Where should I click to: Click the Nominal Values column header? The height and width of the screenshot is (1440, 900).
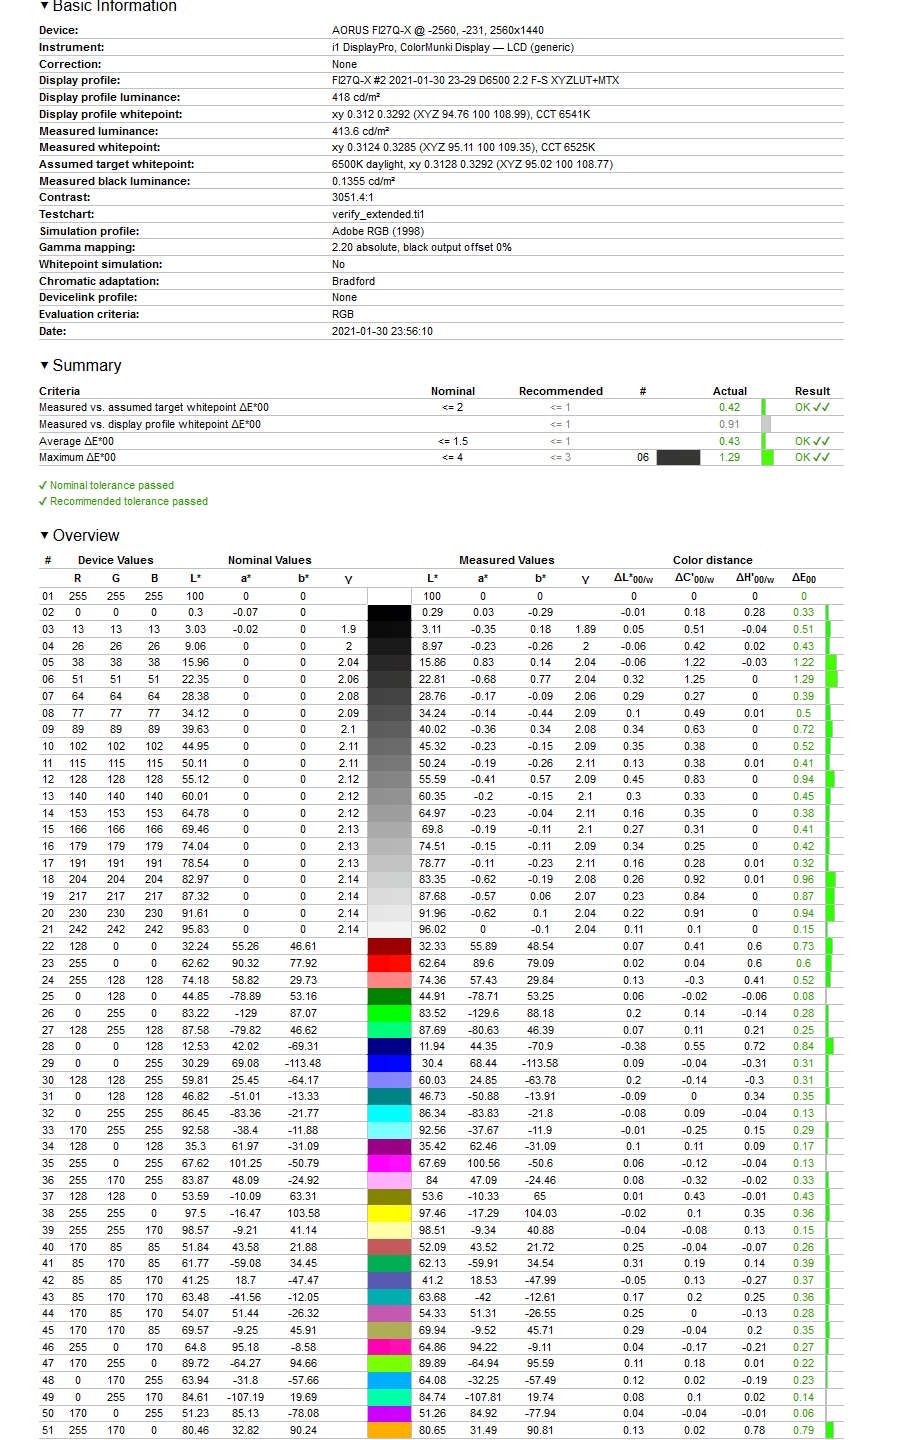[269, 560]
